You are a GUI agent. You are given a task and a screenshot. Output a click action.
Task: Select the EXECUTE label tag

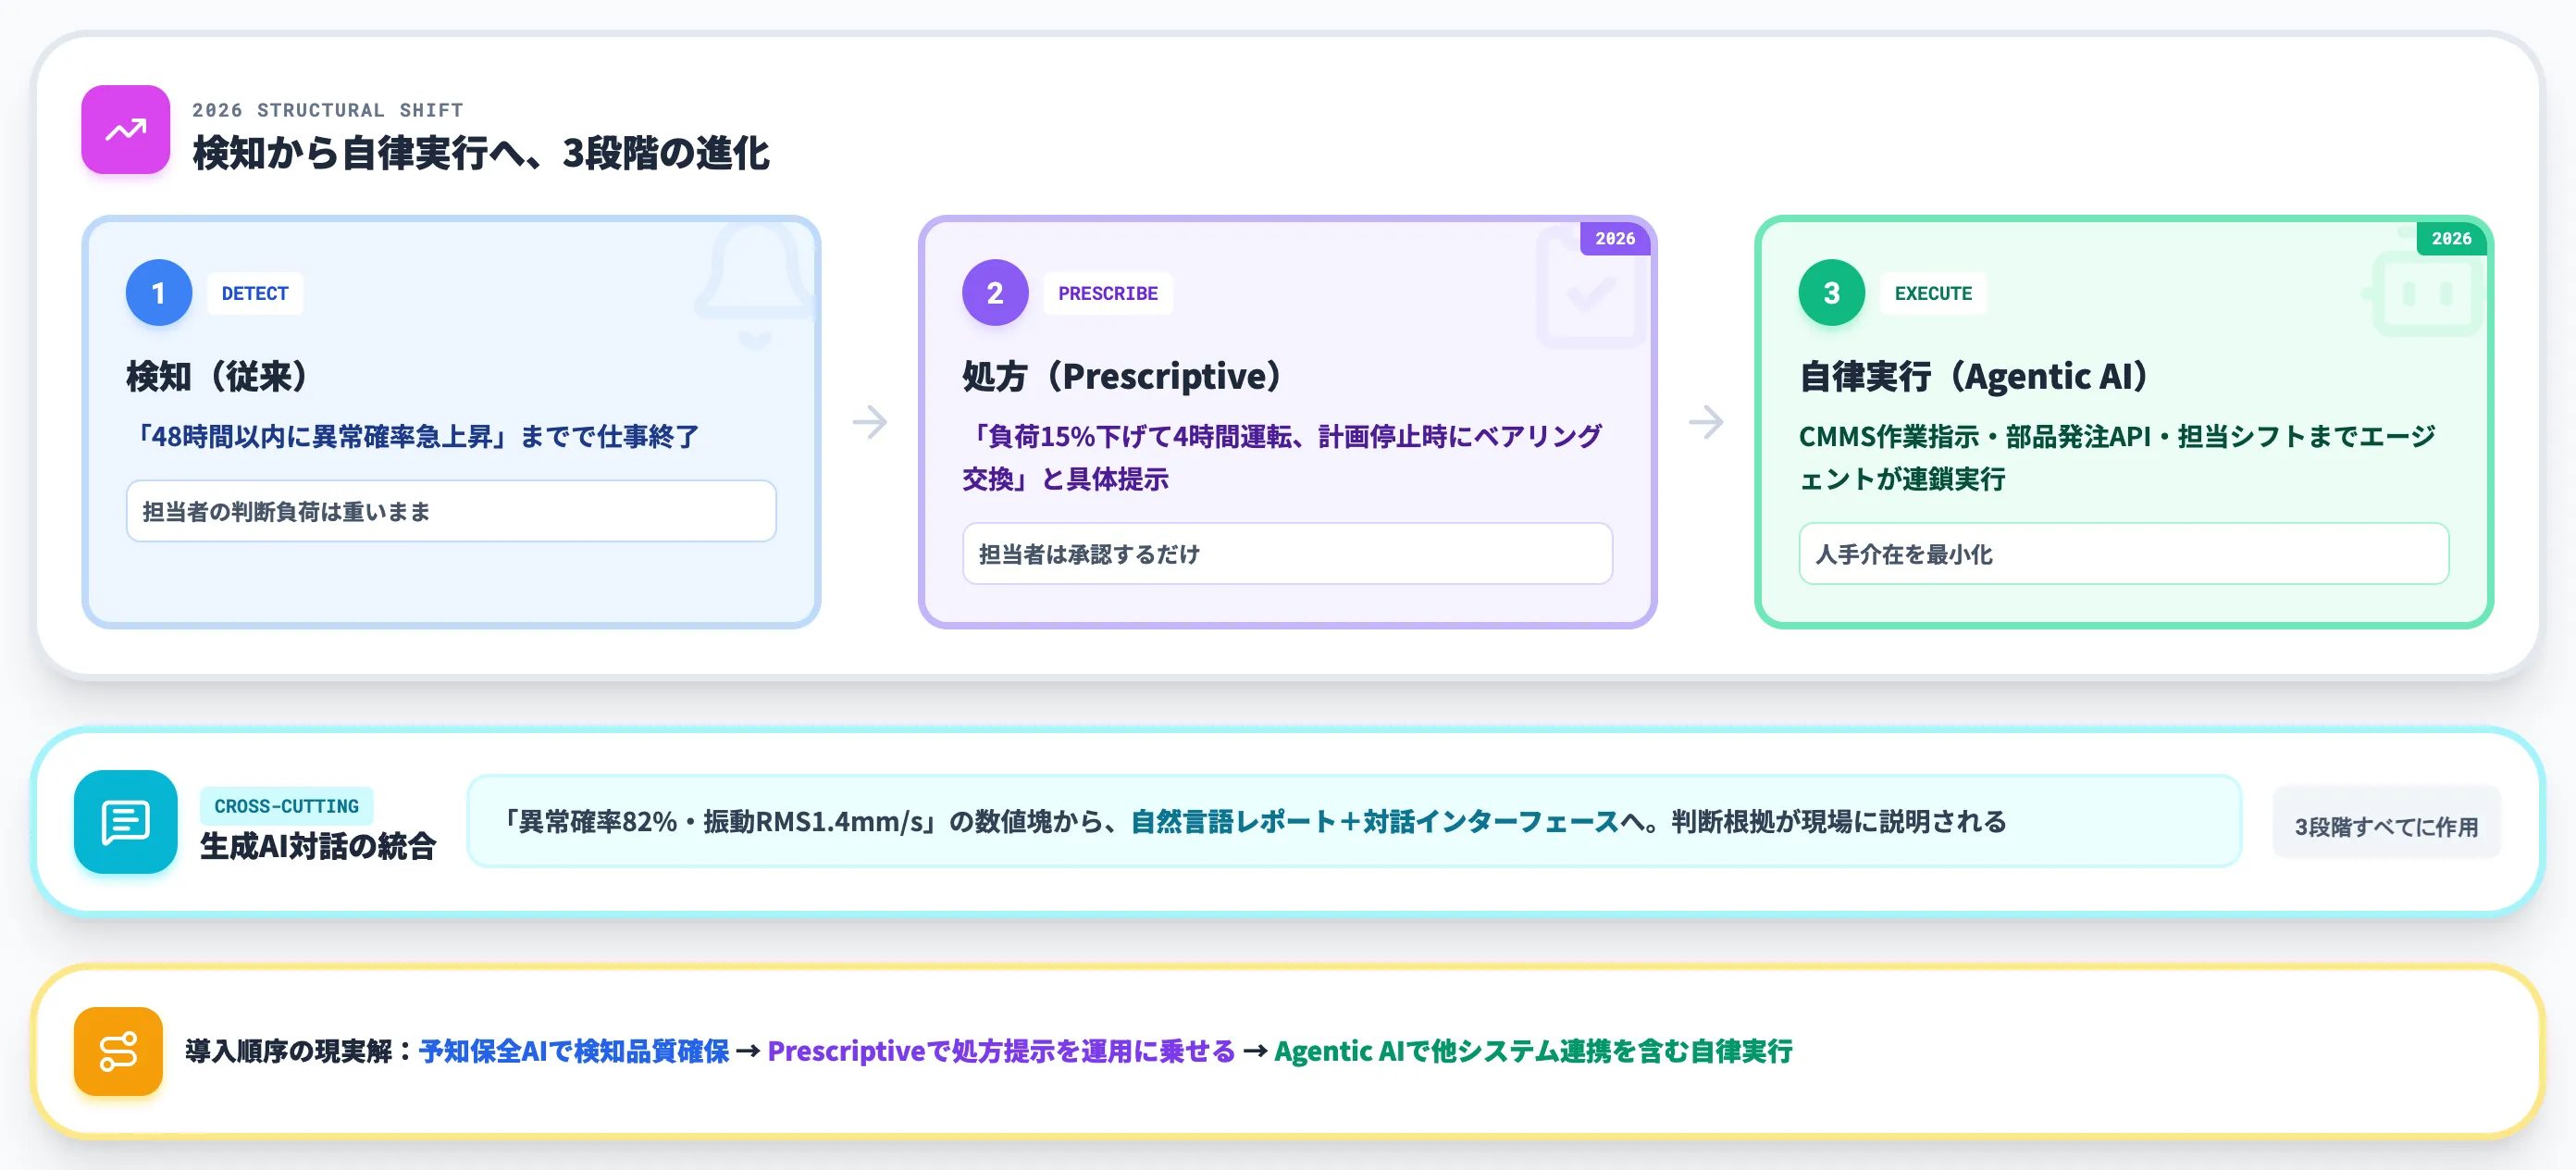1933,293
